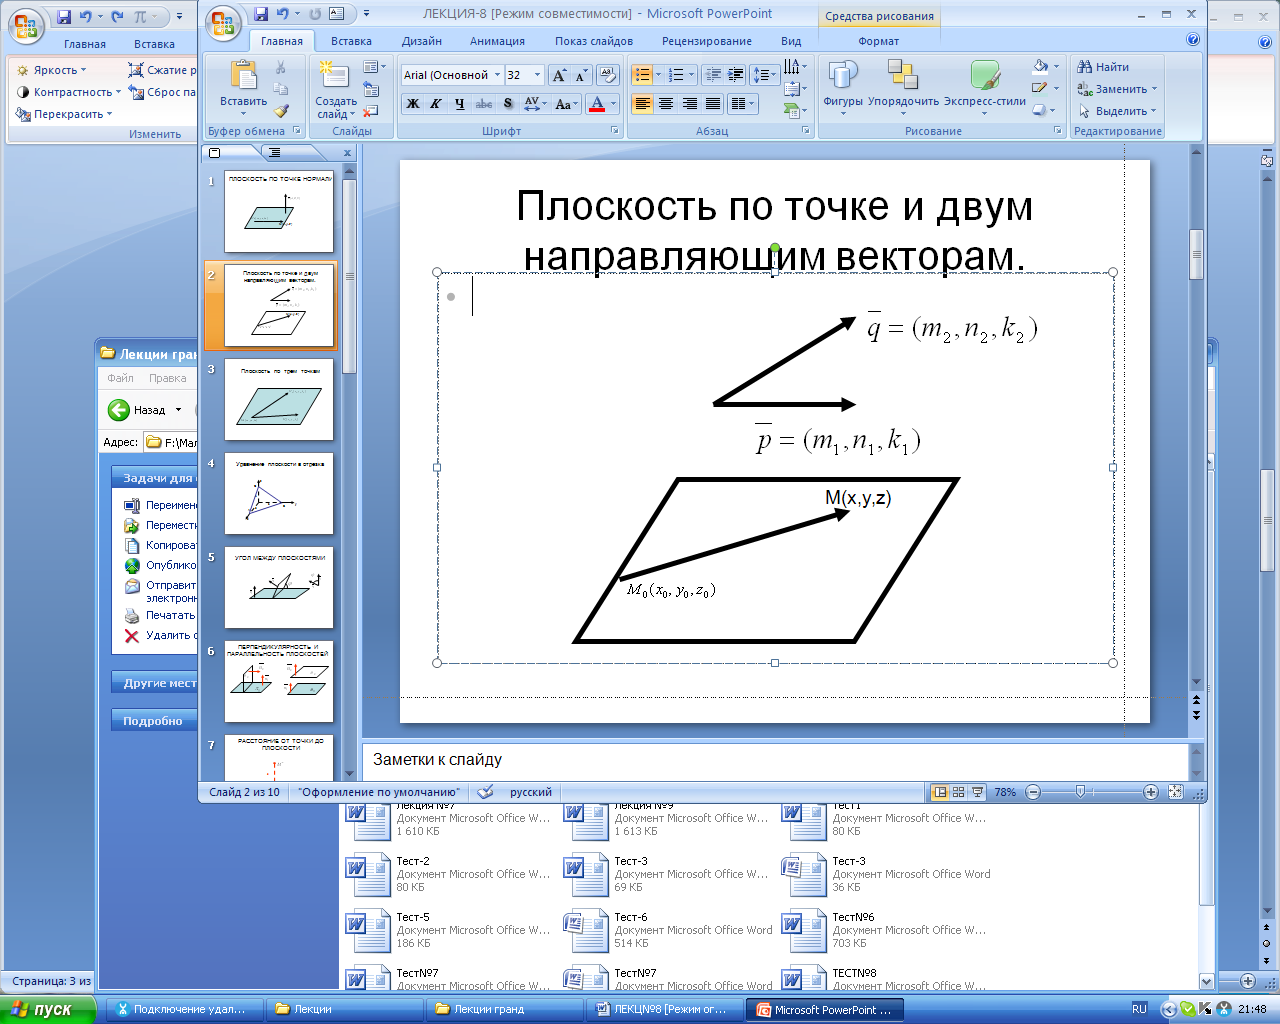Image resolution: width=1280 pixels, height=1024 pixels.
Task: Click the zoom slider handle in status bar
Action: [x=1080, y=792]
